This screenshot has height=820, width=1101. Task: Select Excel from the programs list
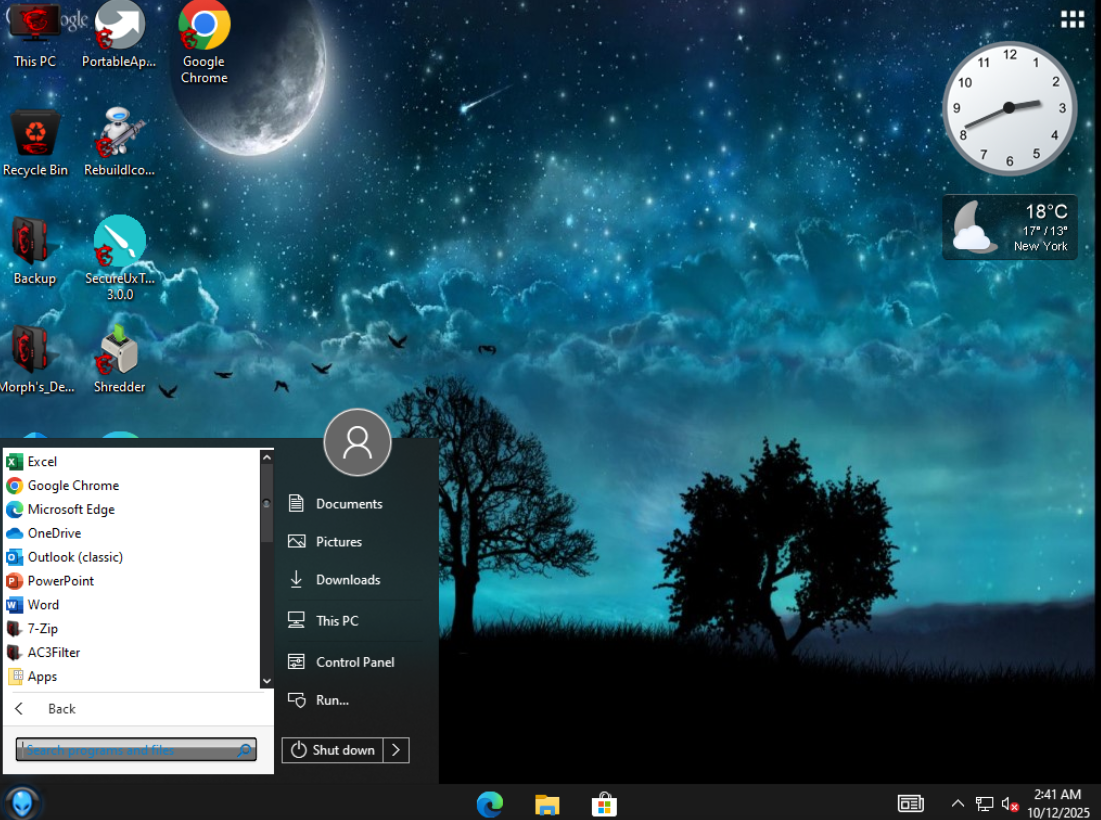42,461
